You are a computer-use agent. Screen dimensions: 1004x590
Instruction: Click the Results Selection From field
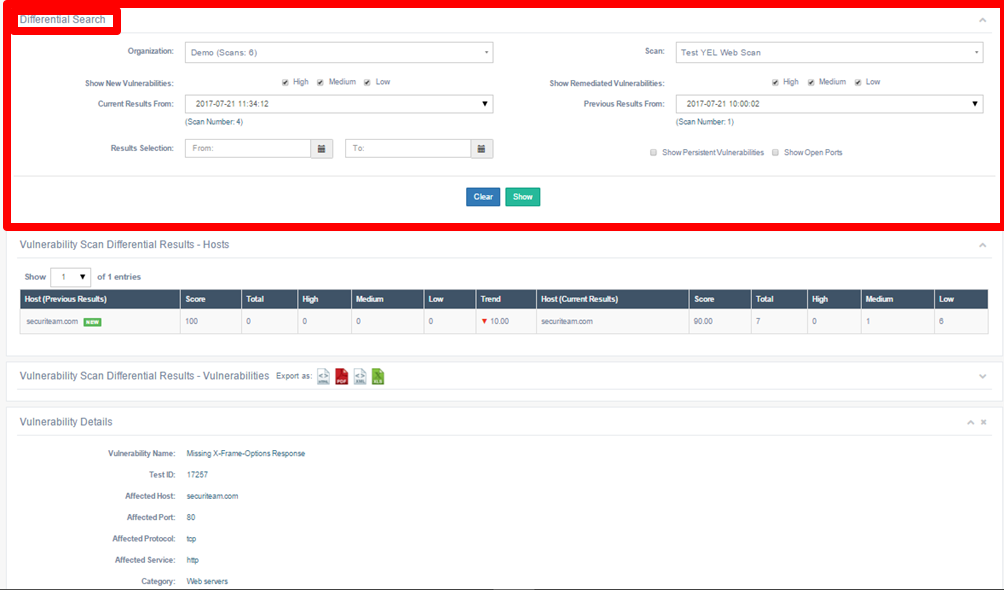point(248,148)
